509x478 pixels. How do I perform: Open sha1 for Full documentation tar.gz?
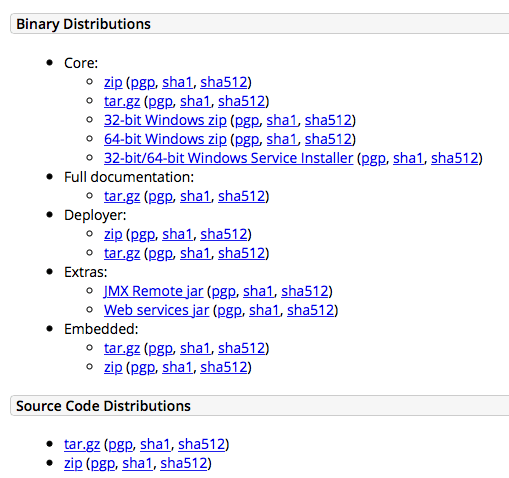tap(195, 196)
